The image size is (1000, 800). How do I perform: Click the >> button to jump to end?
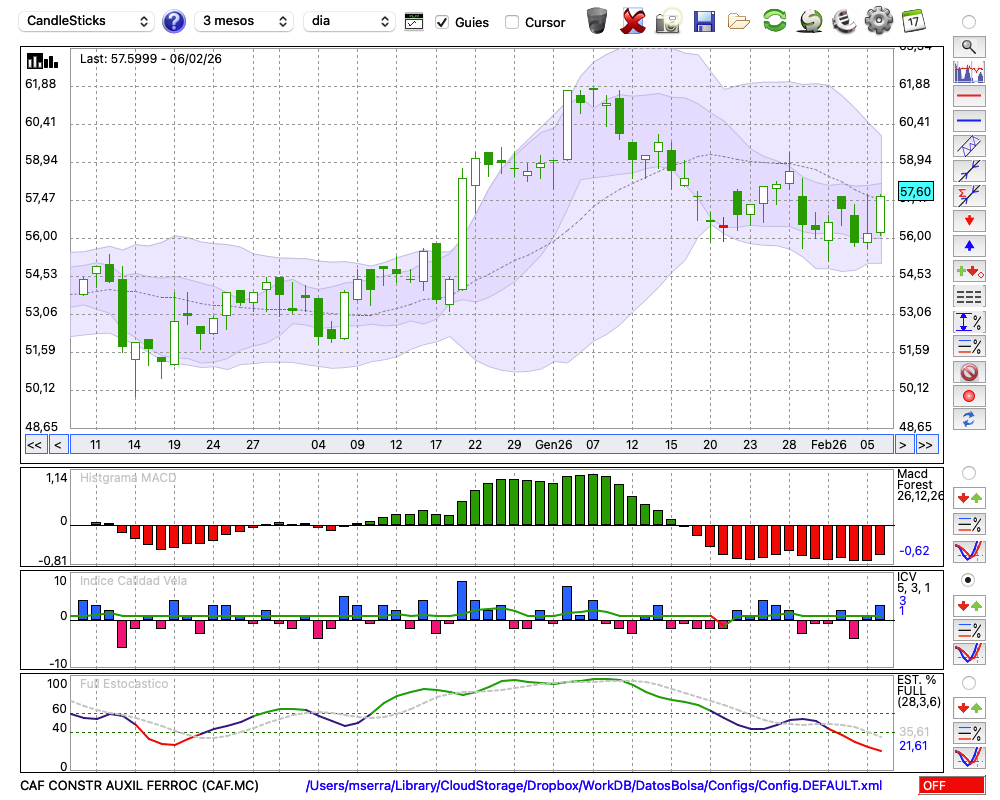[x=926, y=445]
